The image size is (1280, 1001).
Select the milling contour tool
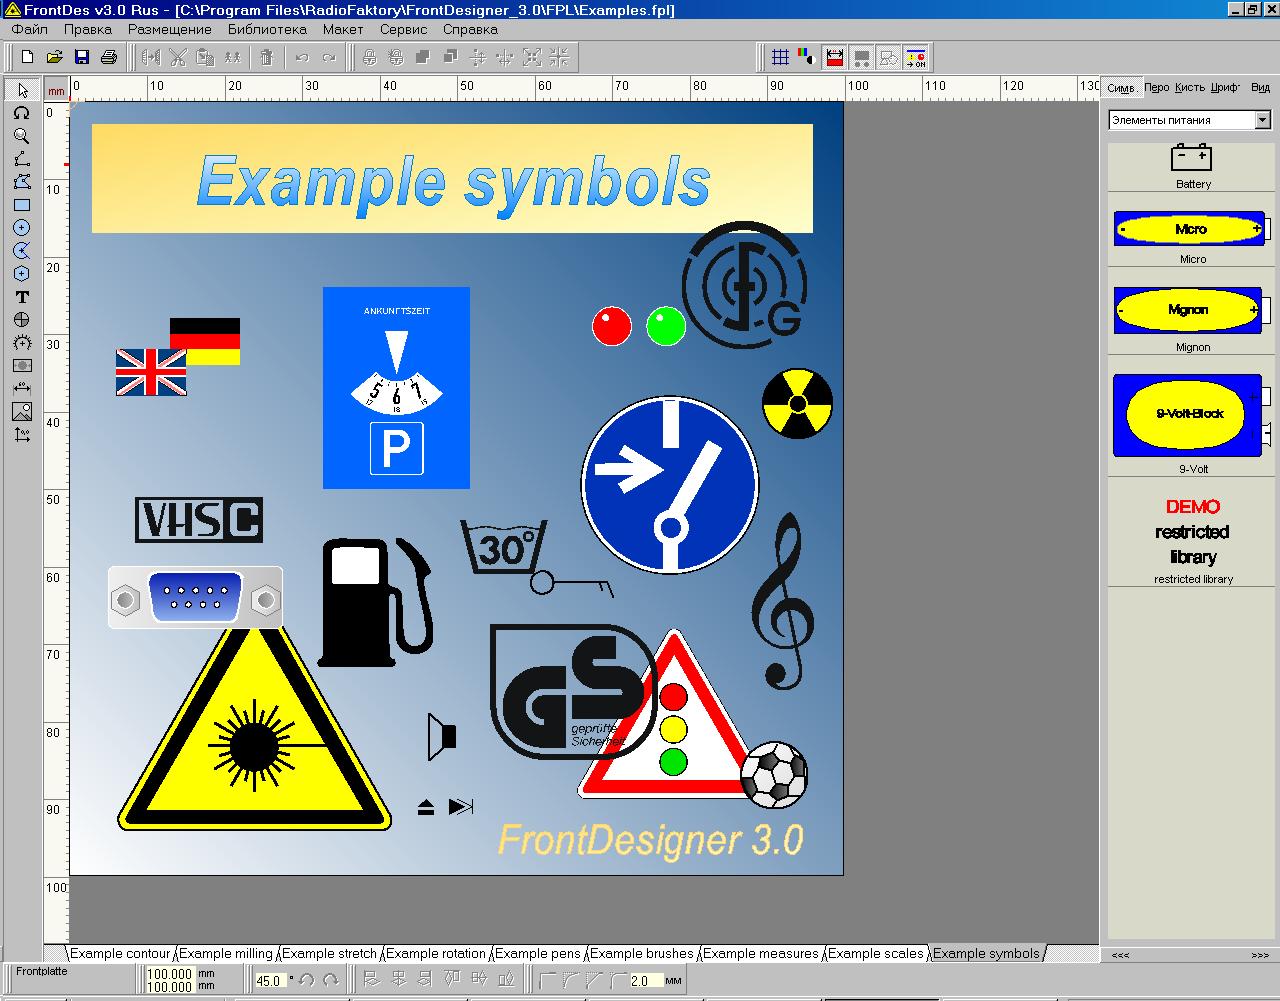21,366
